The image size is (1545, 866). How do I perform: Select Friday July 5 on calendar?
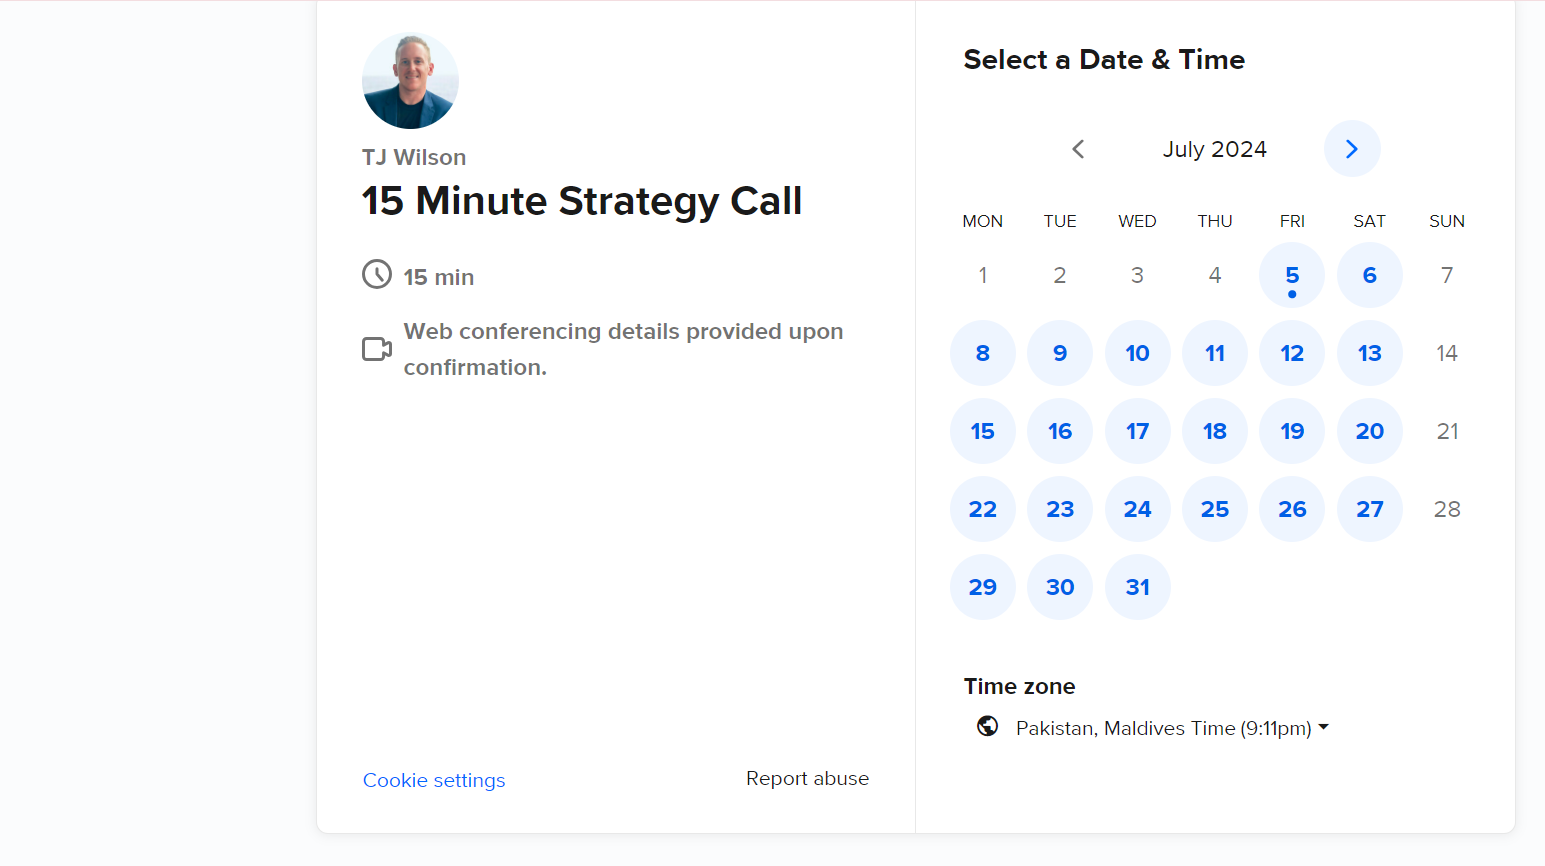click(x=1292, y=275)
